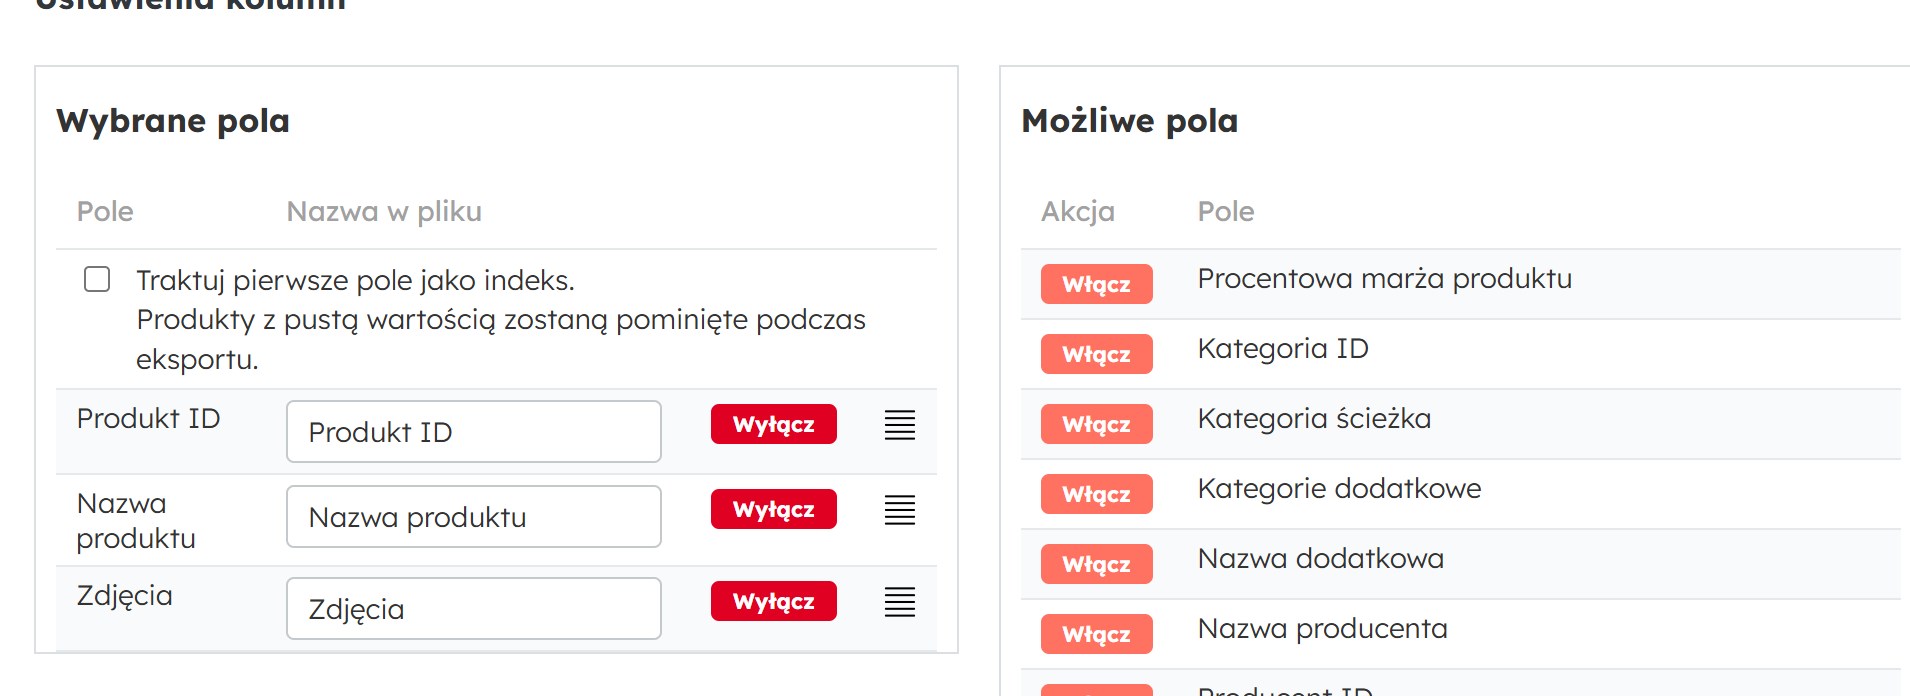Focus the Nazwa produktu text field

pos(473,517)
